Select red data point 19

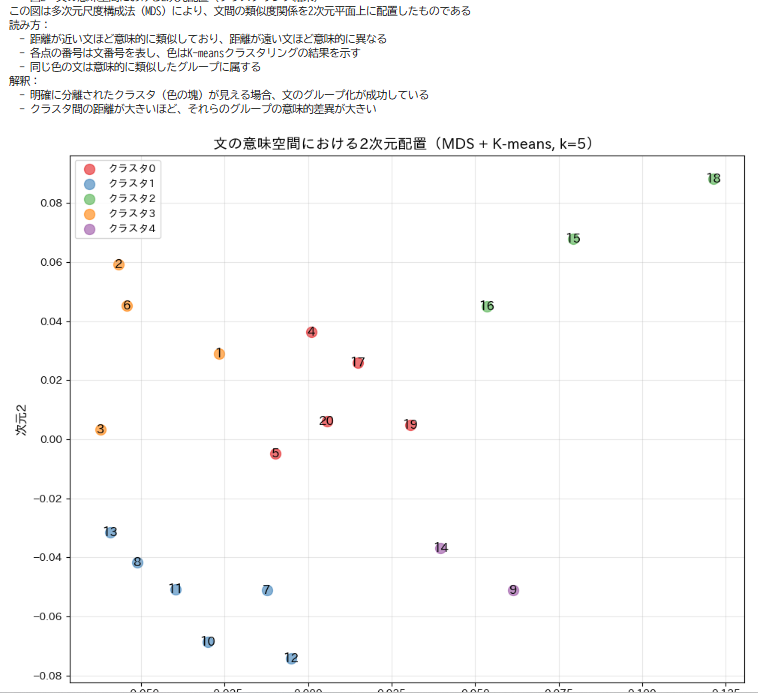click(410, 425)
